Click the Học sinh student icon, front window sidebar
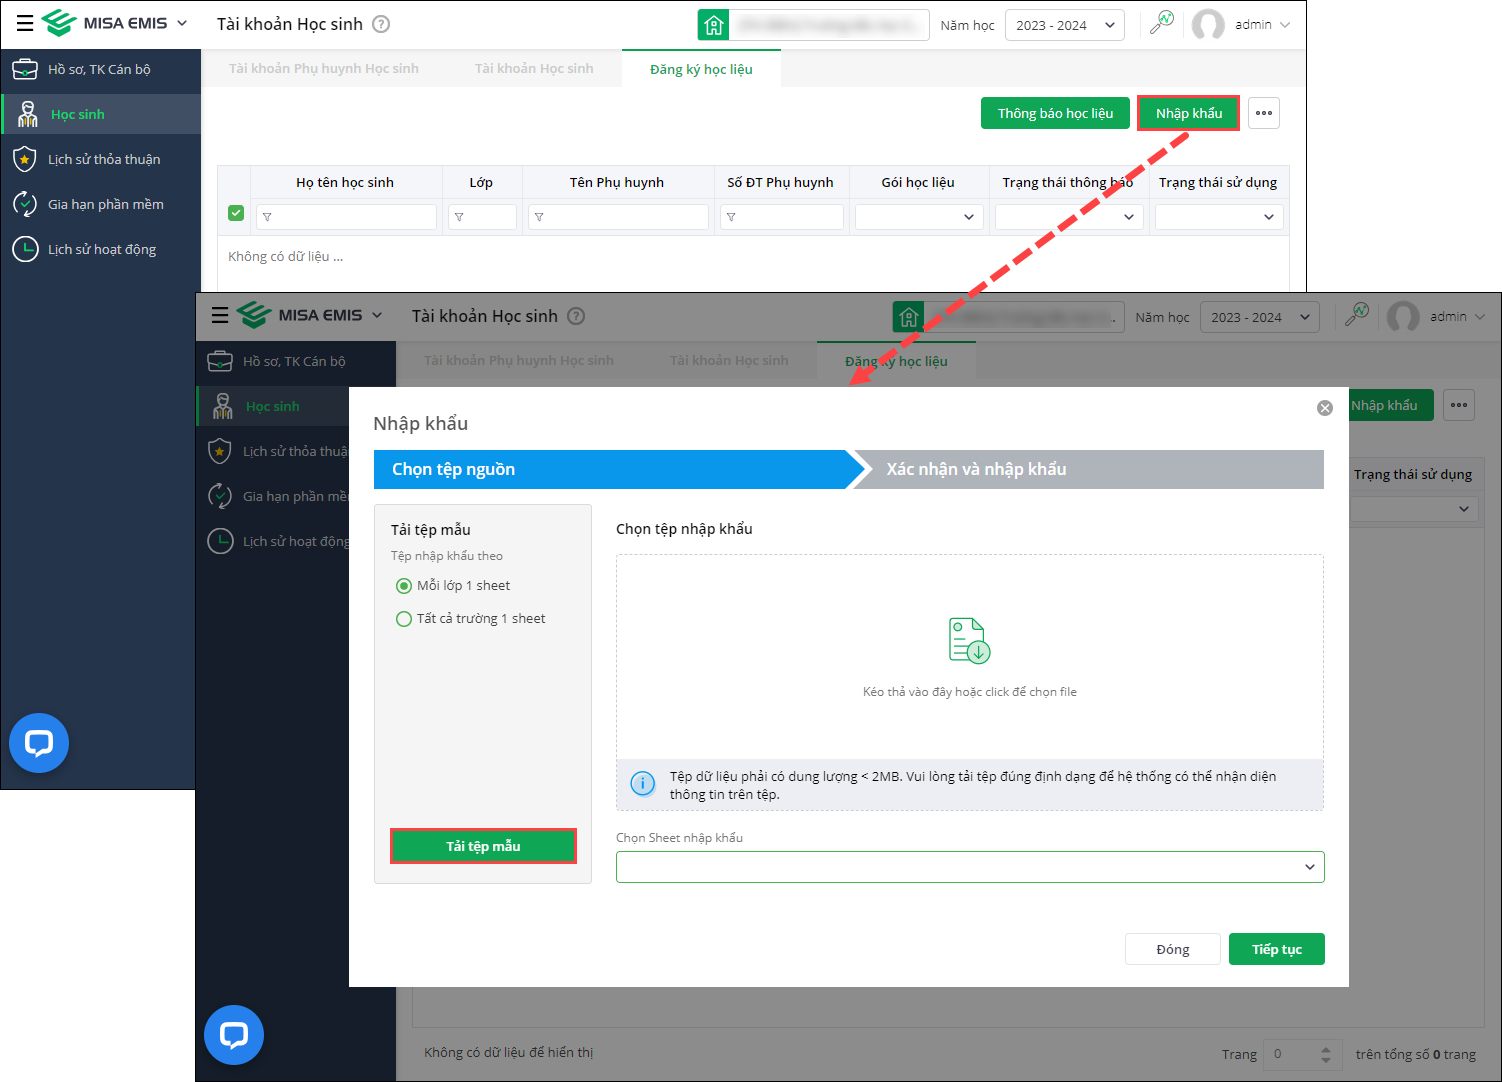This screenshot has height=1082, width=1502. click(223, 406)
